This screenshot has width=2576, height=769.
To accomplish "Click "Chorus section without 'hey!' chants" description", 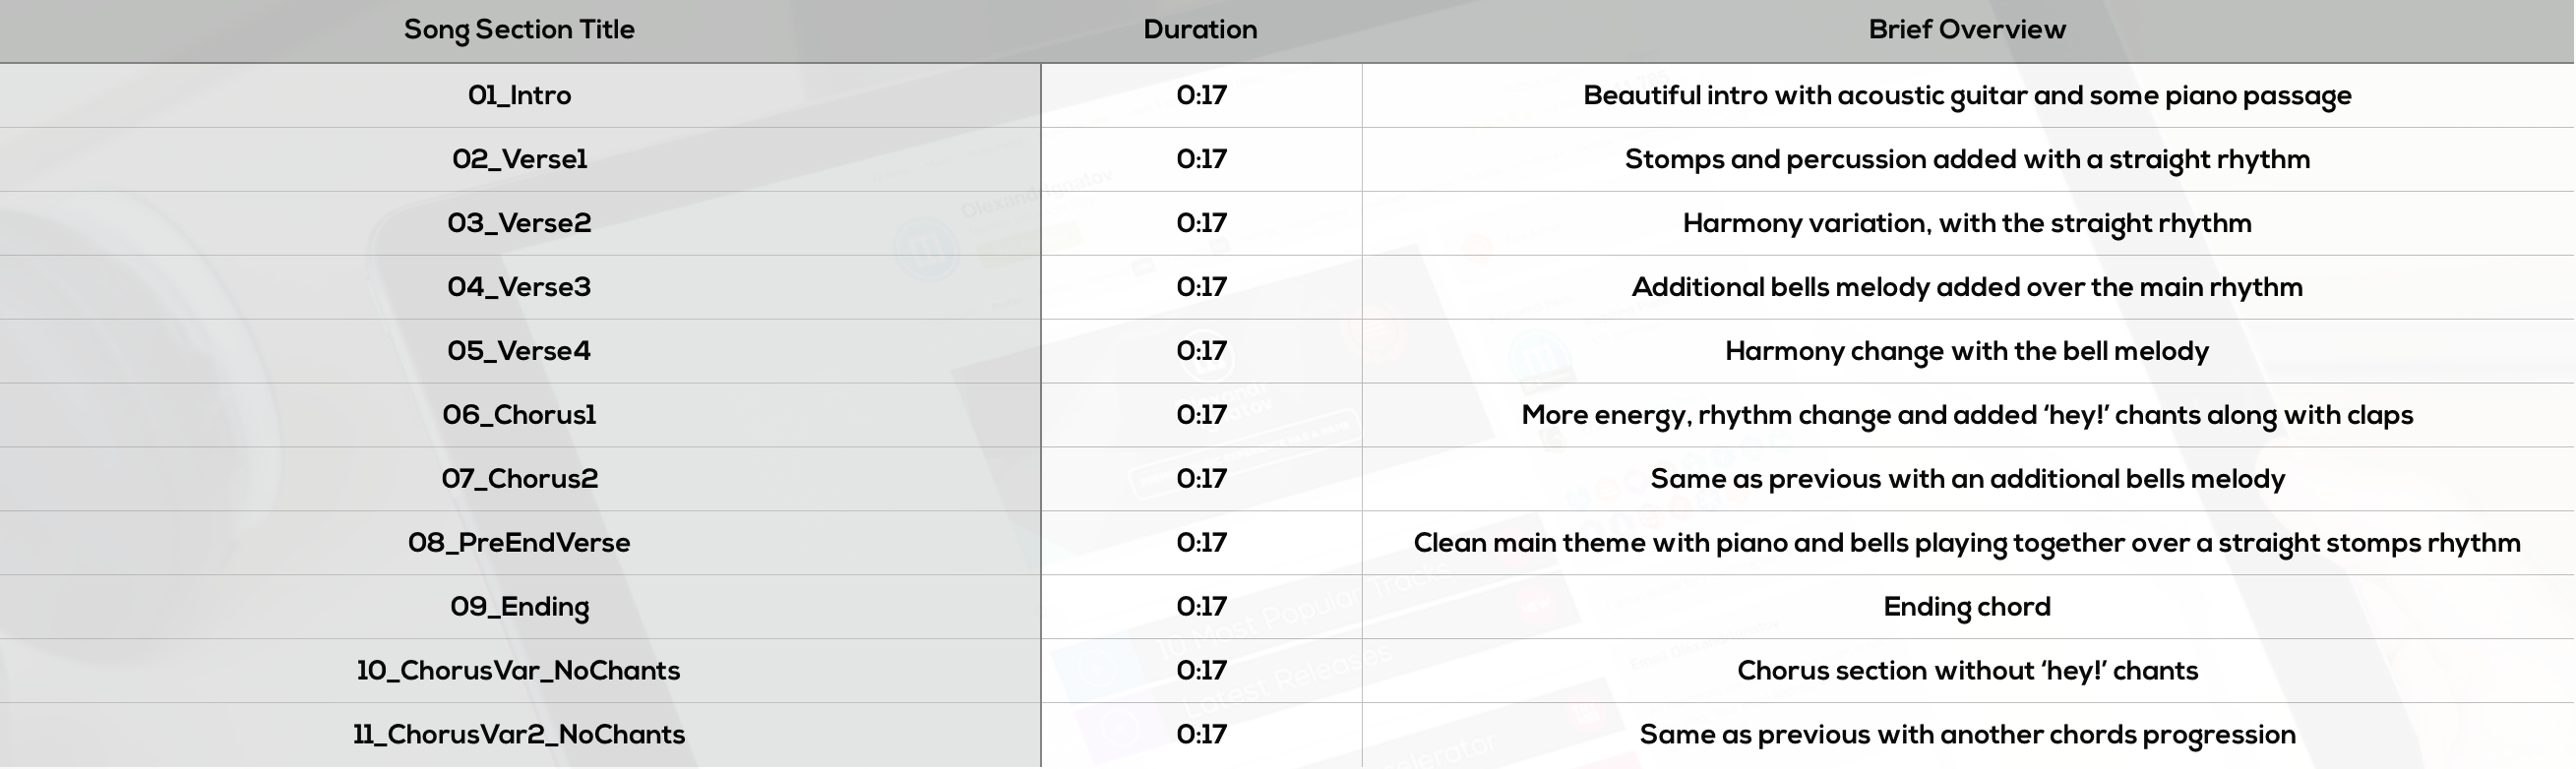I will pos(1967,671).
